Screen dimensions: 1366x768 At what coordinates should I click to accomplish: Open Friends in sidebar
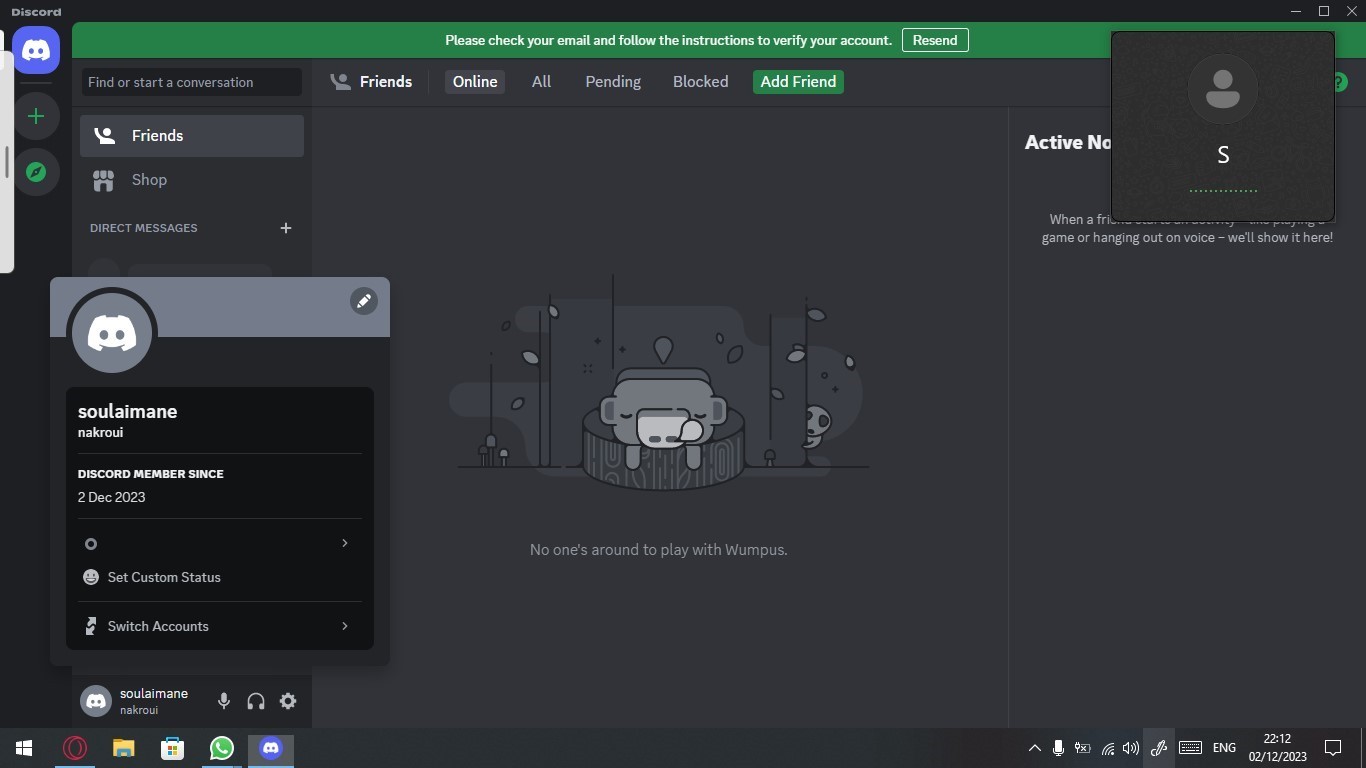point(192,136)
